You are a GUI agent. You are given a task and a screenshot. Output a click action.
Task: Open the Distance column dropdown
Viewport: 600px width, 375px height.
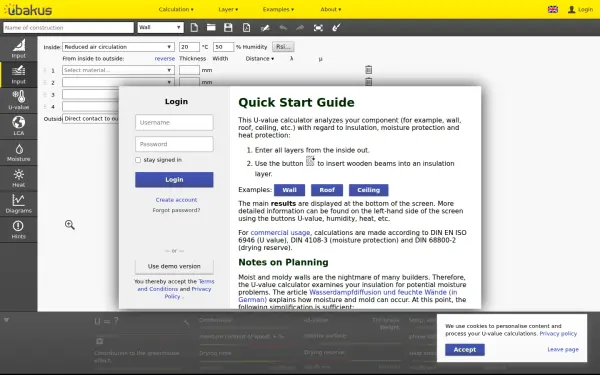(259, 59)
